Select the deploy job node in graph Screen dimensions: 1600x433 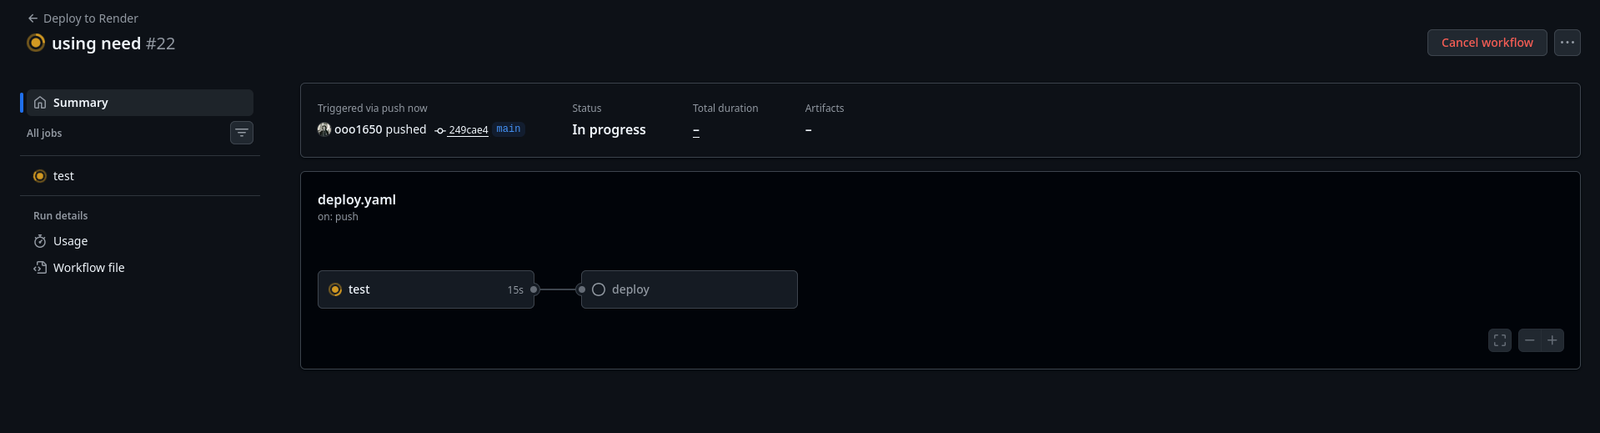click(x=689, y=290)
